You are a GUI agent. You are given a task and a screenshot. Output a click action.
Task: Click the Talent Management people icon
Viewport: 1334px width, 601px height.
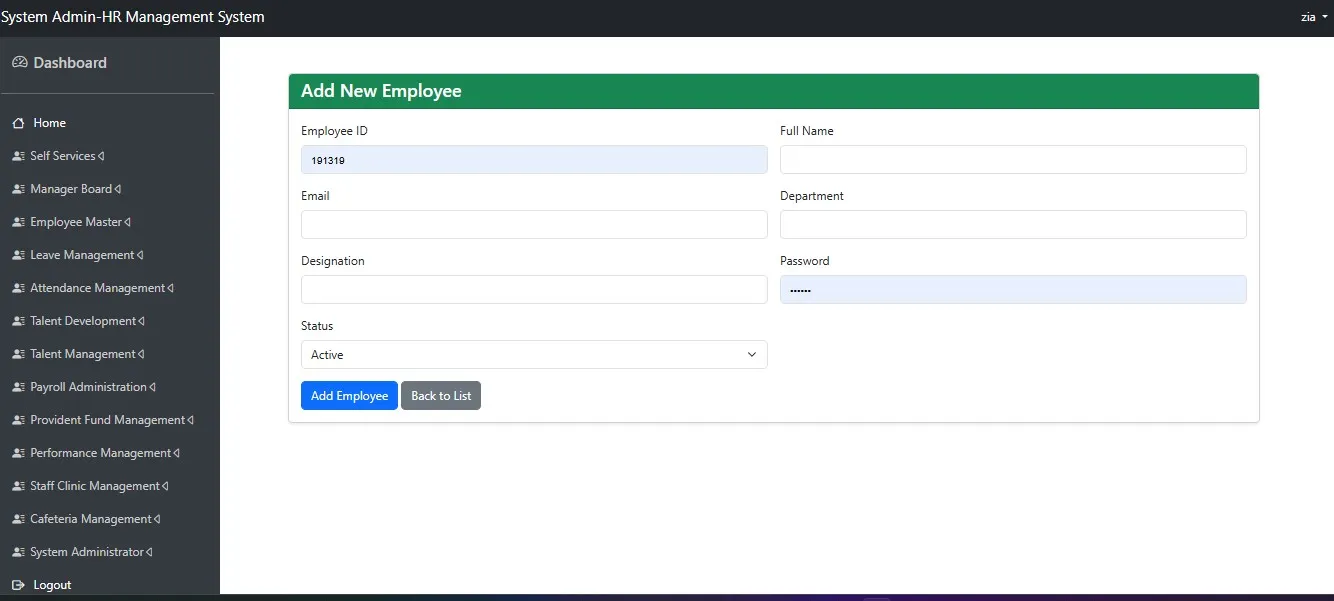click(x=18, y=354)
